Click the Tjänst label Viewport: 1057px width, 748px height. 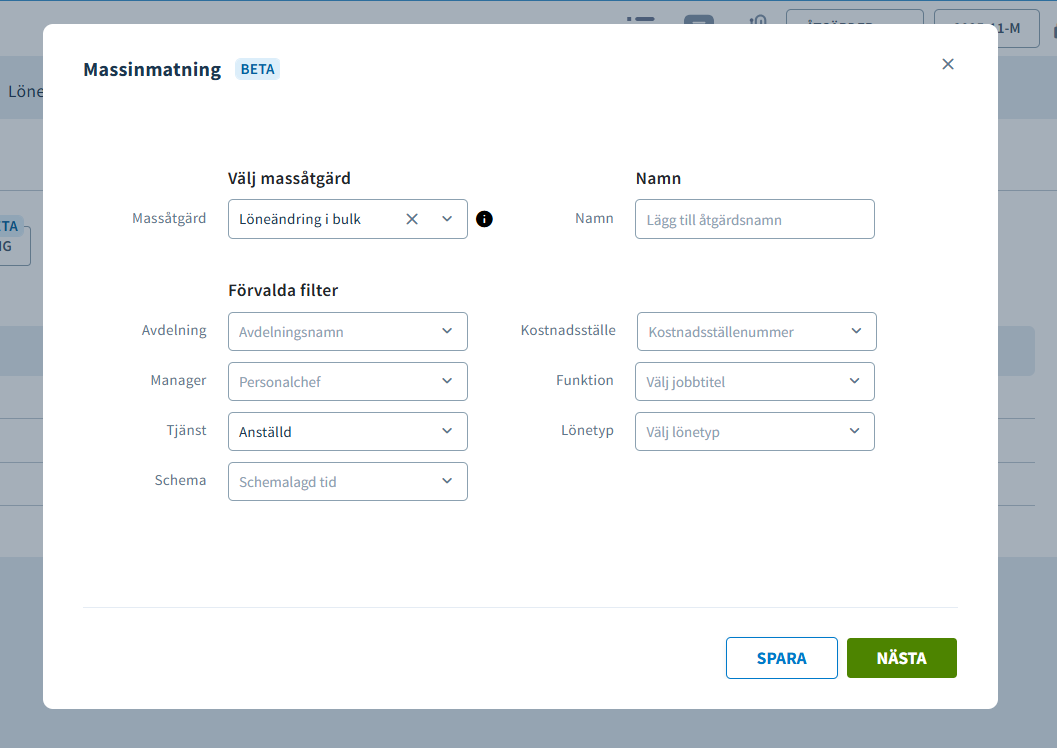coord(186,431)
